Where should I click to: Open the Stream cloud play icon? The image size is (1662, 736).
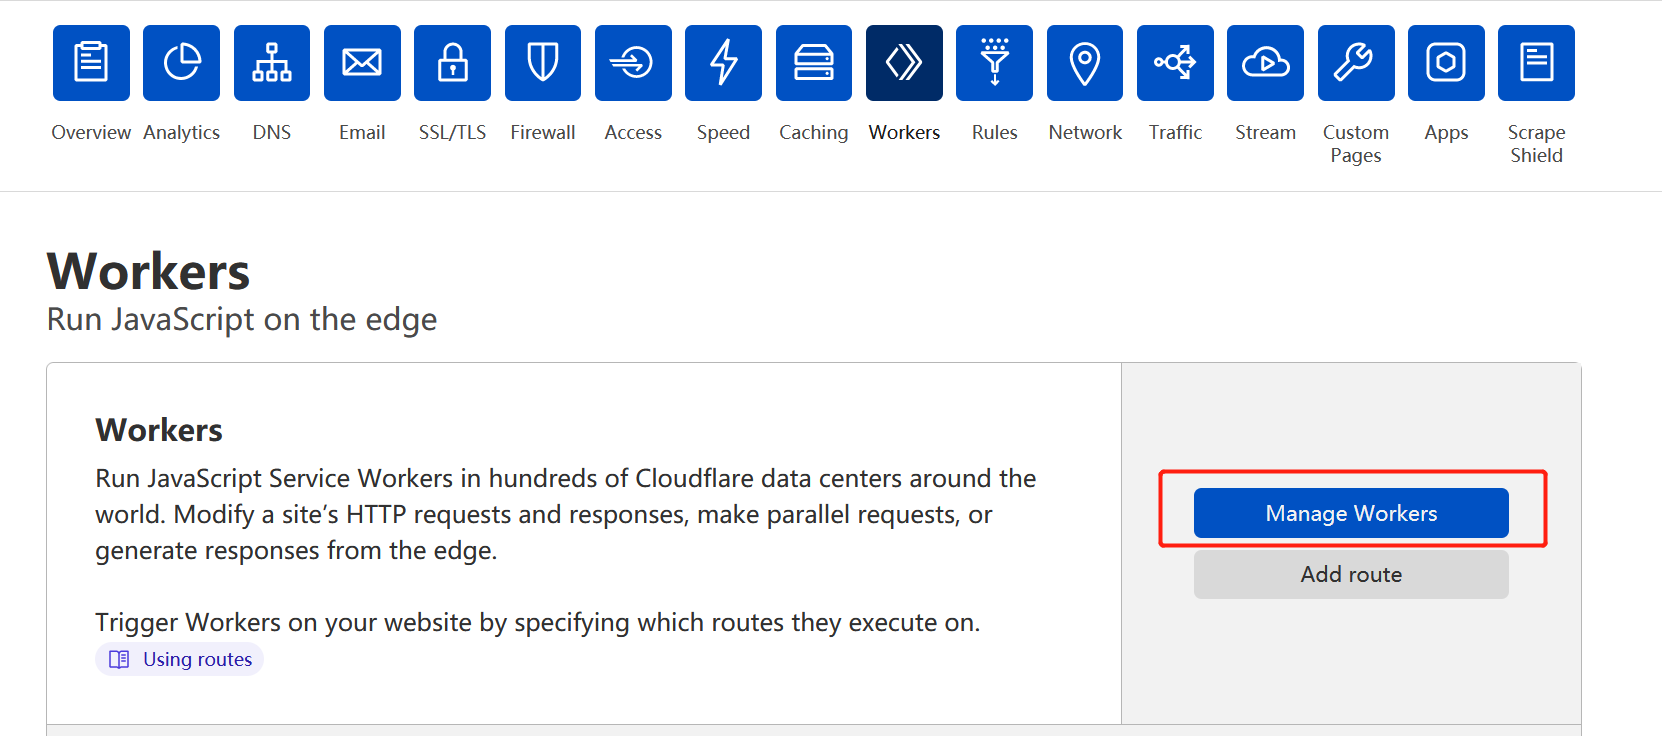click(x=1265, y=63)
